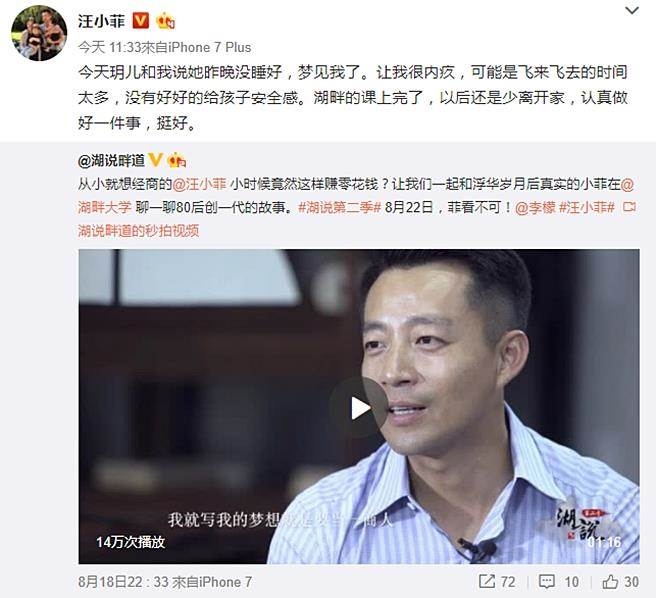Viewport: 656px width, 598px height.
Task: Open the post options chevron dropdown
Action: click(x=632, y=11)
